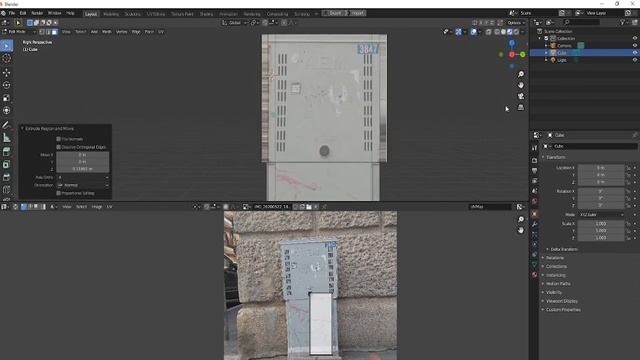
Task: Select the Transform tool
Action: pyautogui.click(x=7, y=111)
